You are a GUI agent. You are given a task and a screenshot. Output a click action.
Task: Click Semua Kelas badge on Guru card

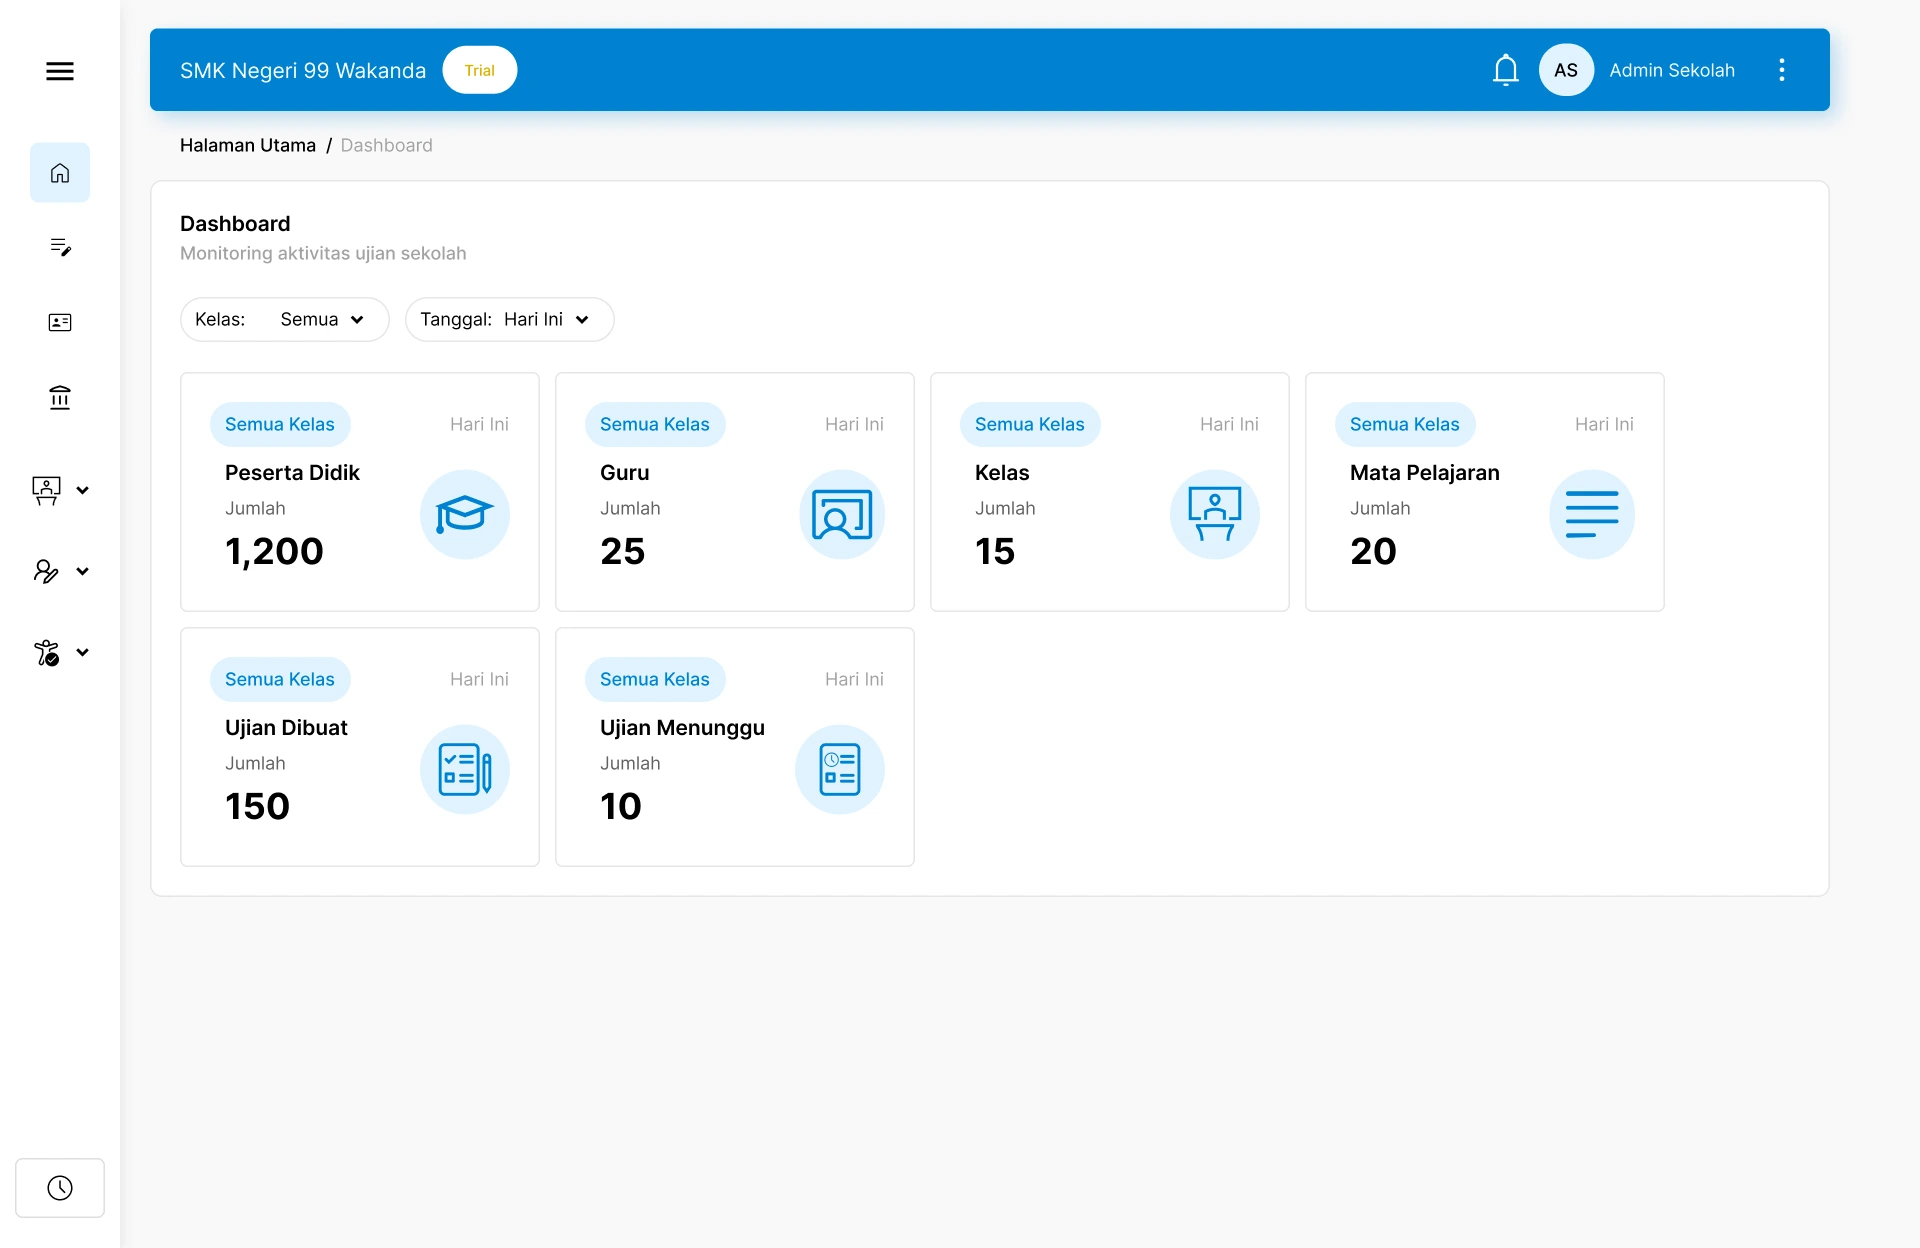[655, 424]
